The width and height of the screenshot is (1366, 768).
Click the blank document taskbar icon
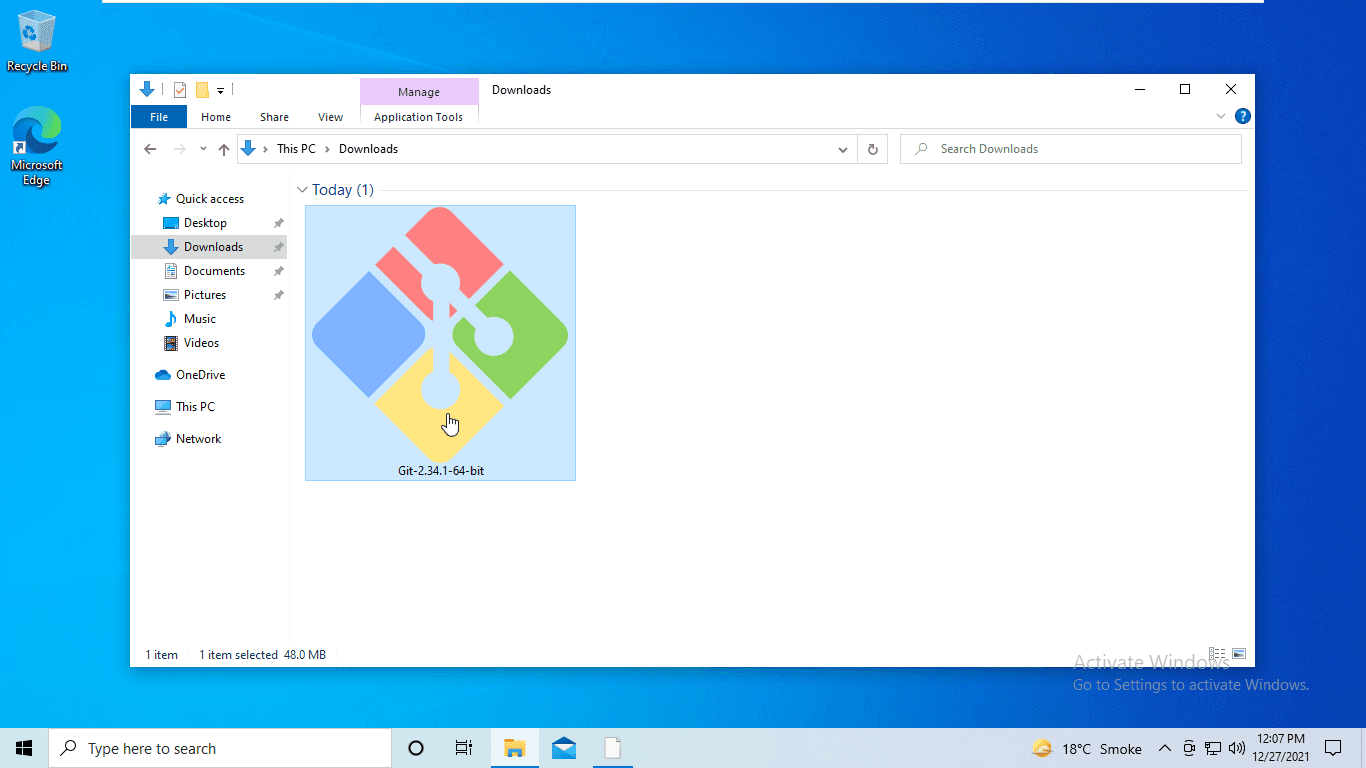[612, 748]
